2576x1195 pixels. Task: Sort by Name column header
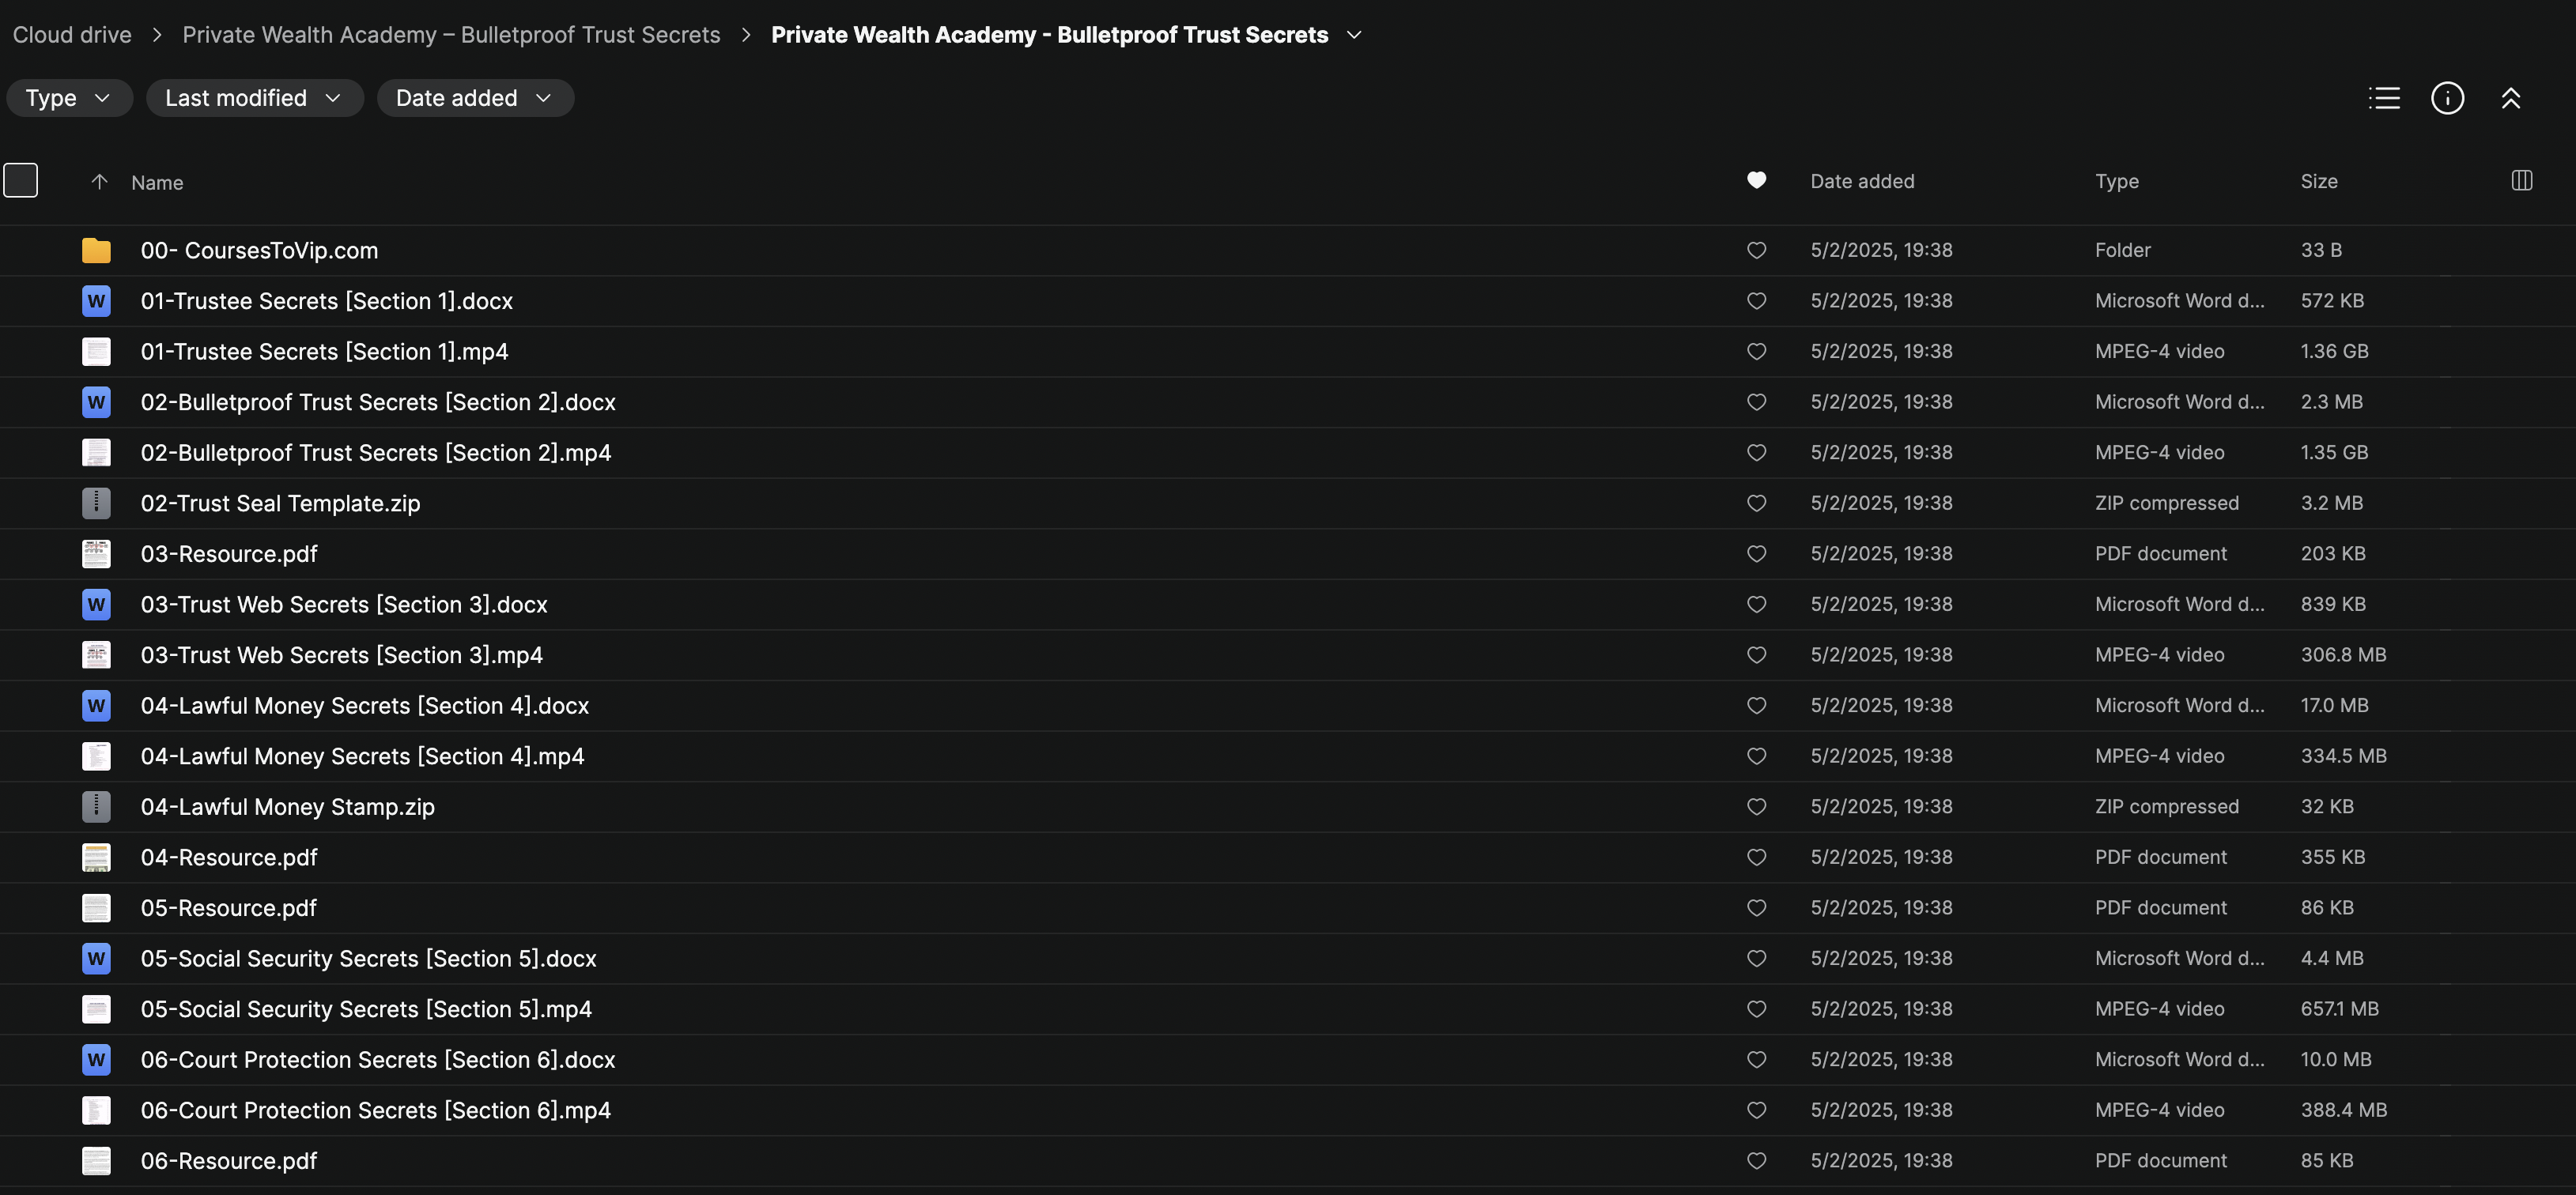tap(157, 182)
